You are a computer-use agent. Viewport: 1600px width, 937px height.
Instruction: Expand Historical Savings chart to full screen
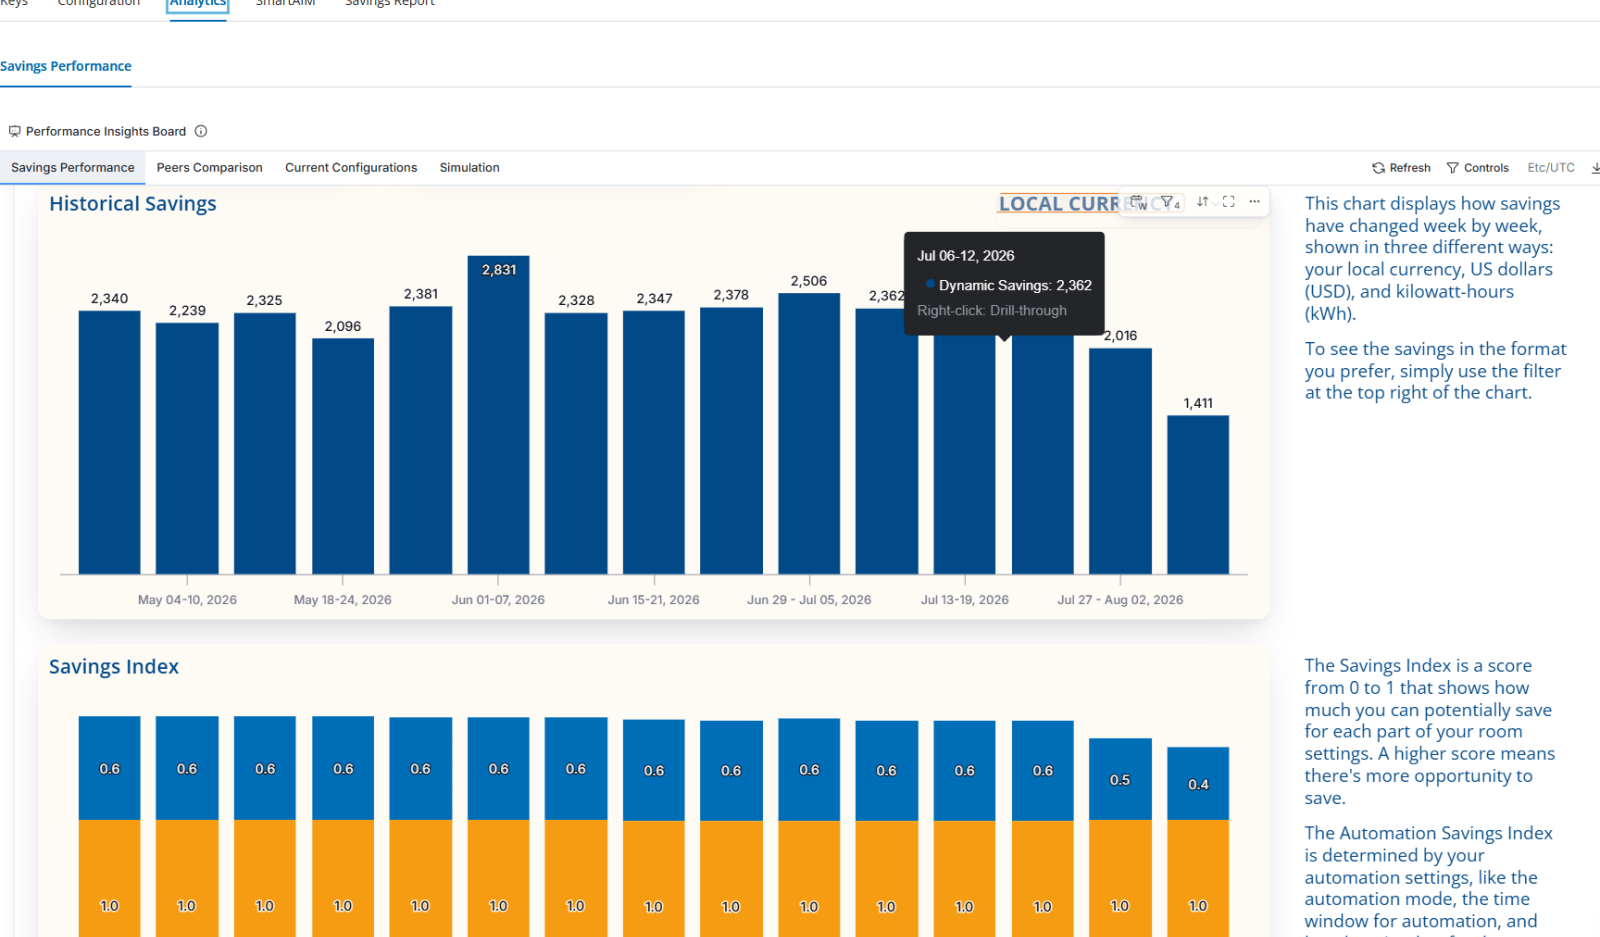(1229, 202)
